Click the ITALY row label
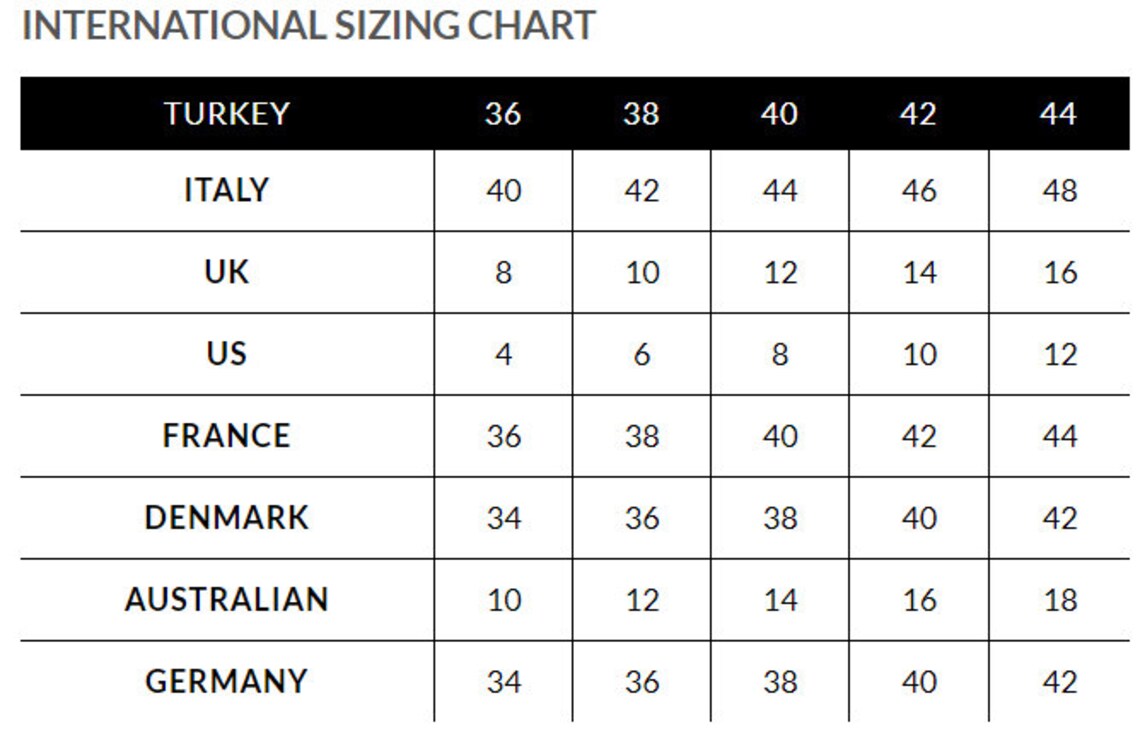Viewport: 1140px width, 732px height. [x=227, y=190]
